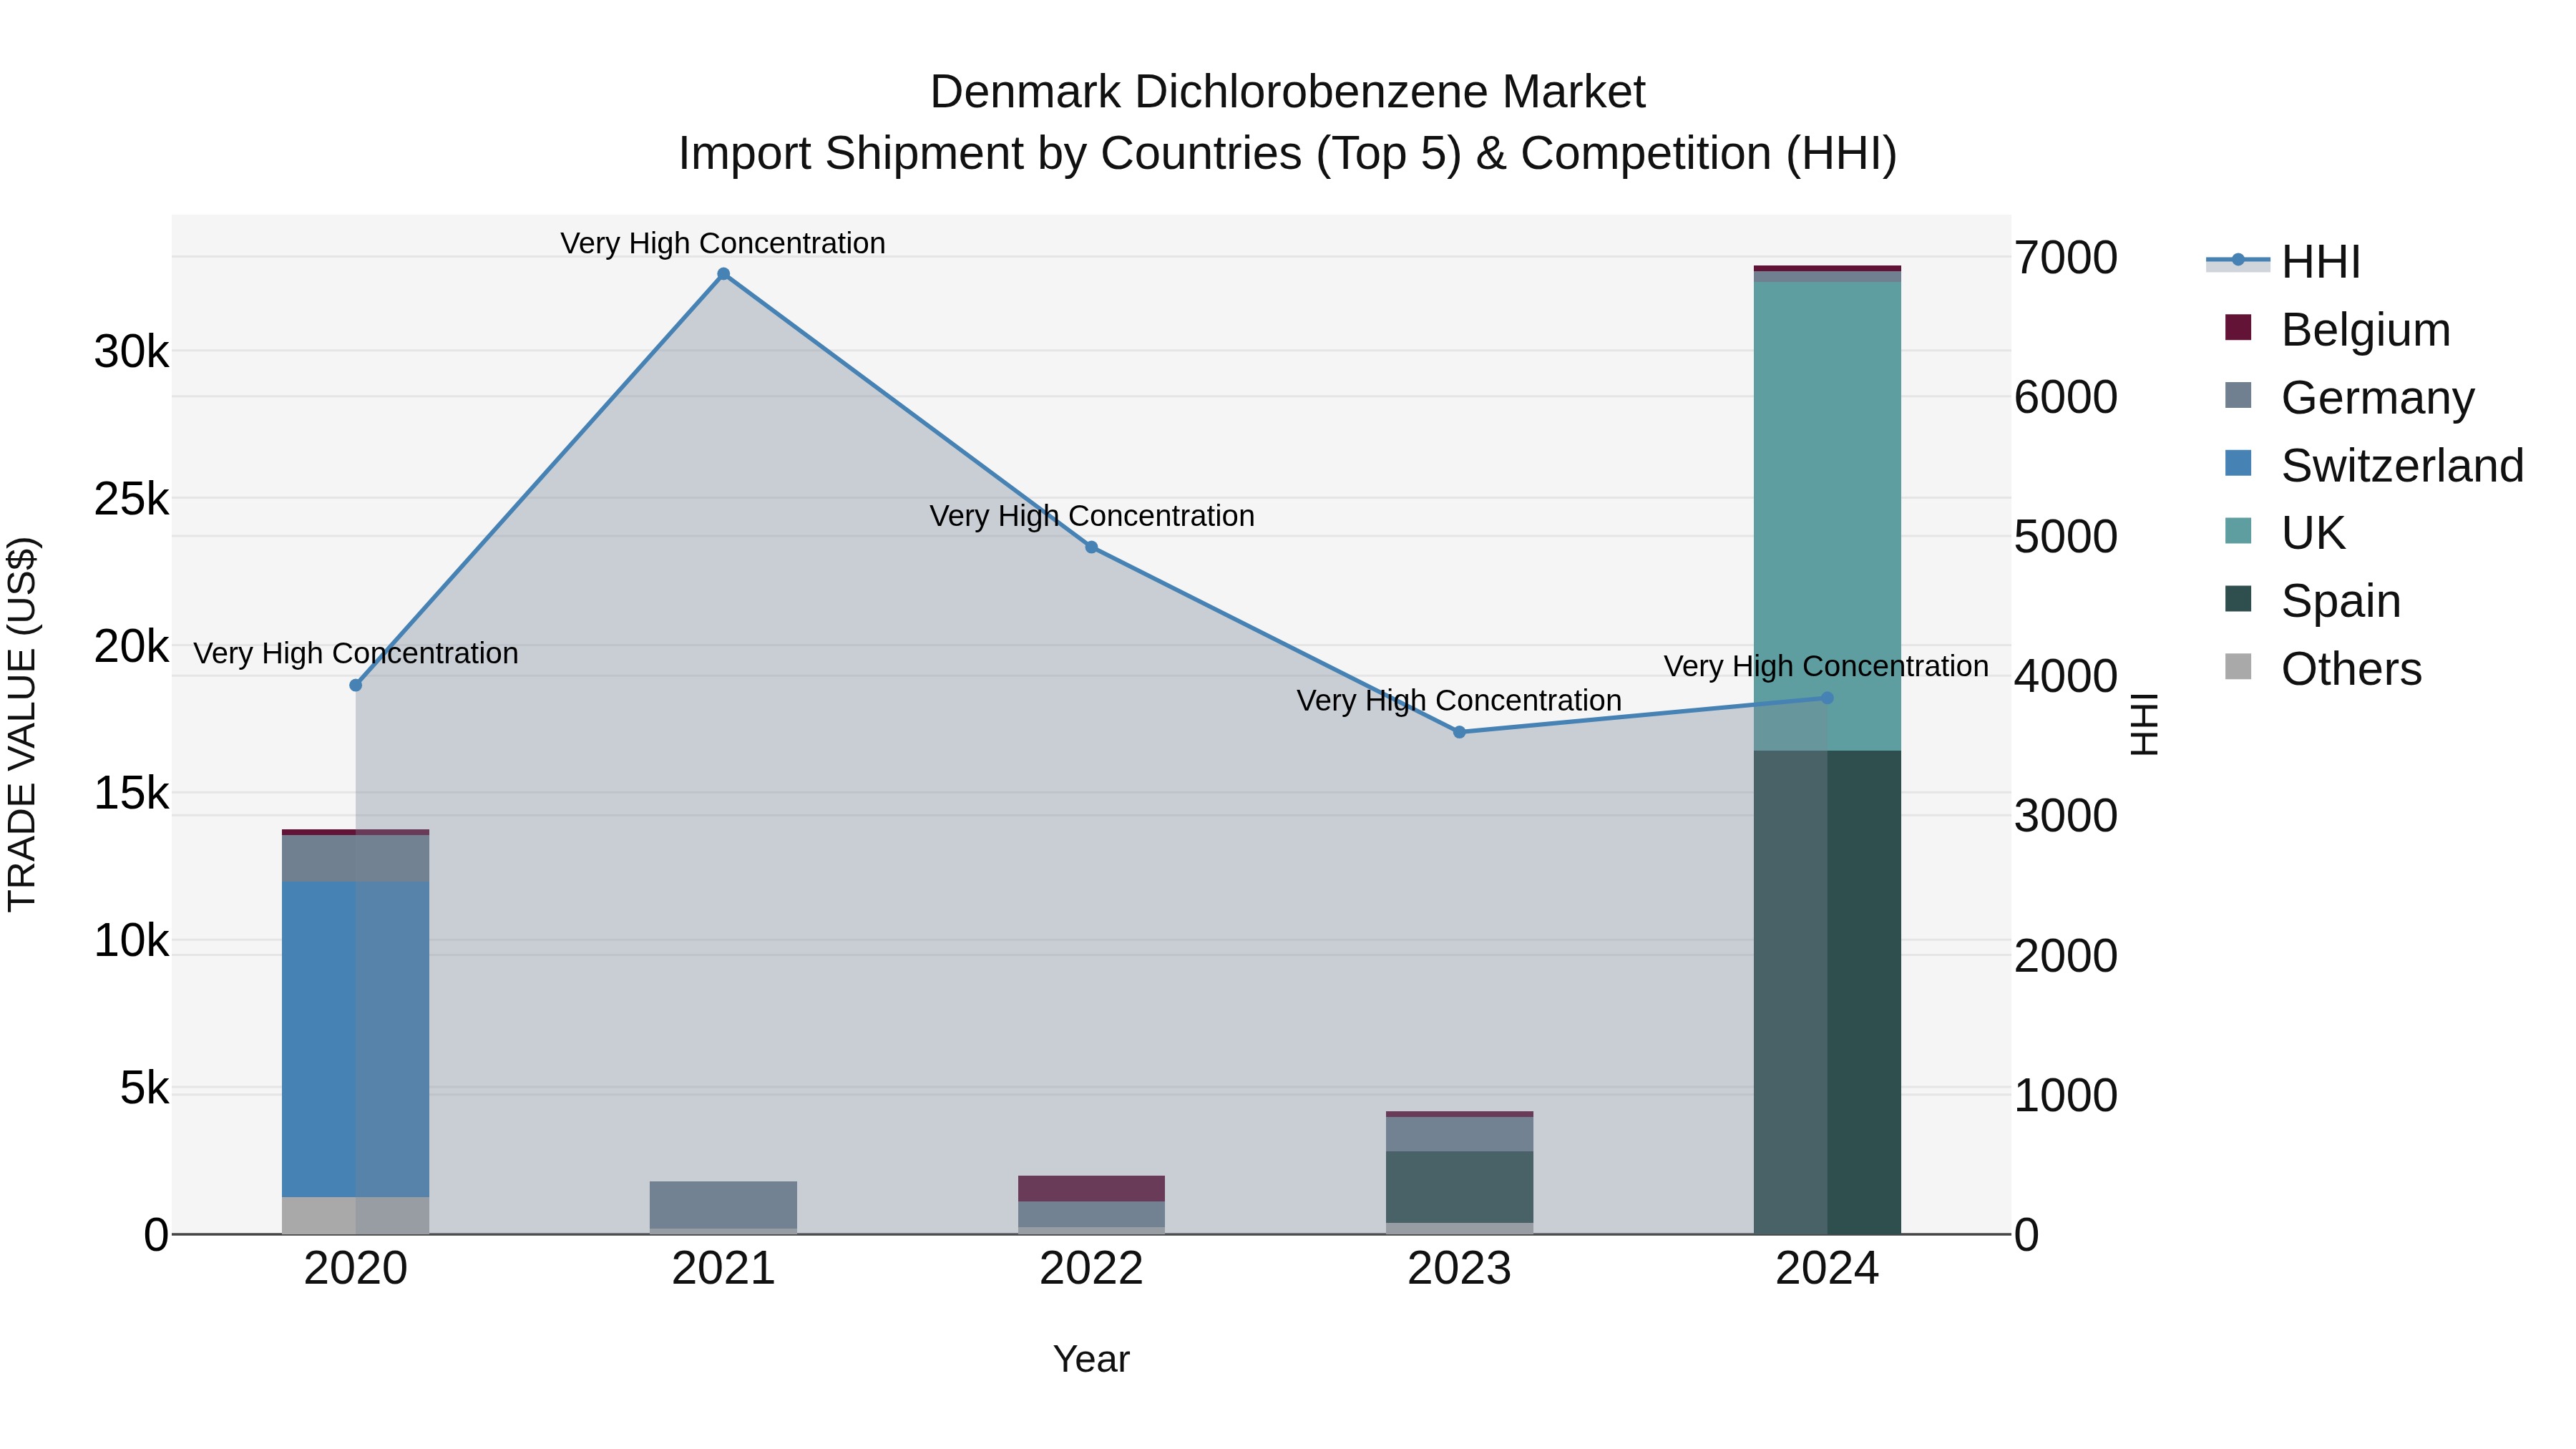Click the UK teal legend swatch

point(2238,531)
